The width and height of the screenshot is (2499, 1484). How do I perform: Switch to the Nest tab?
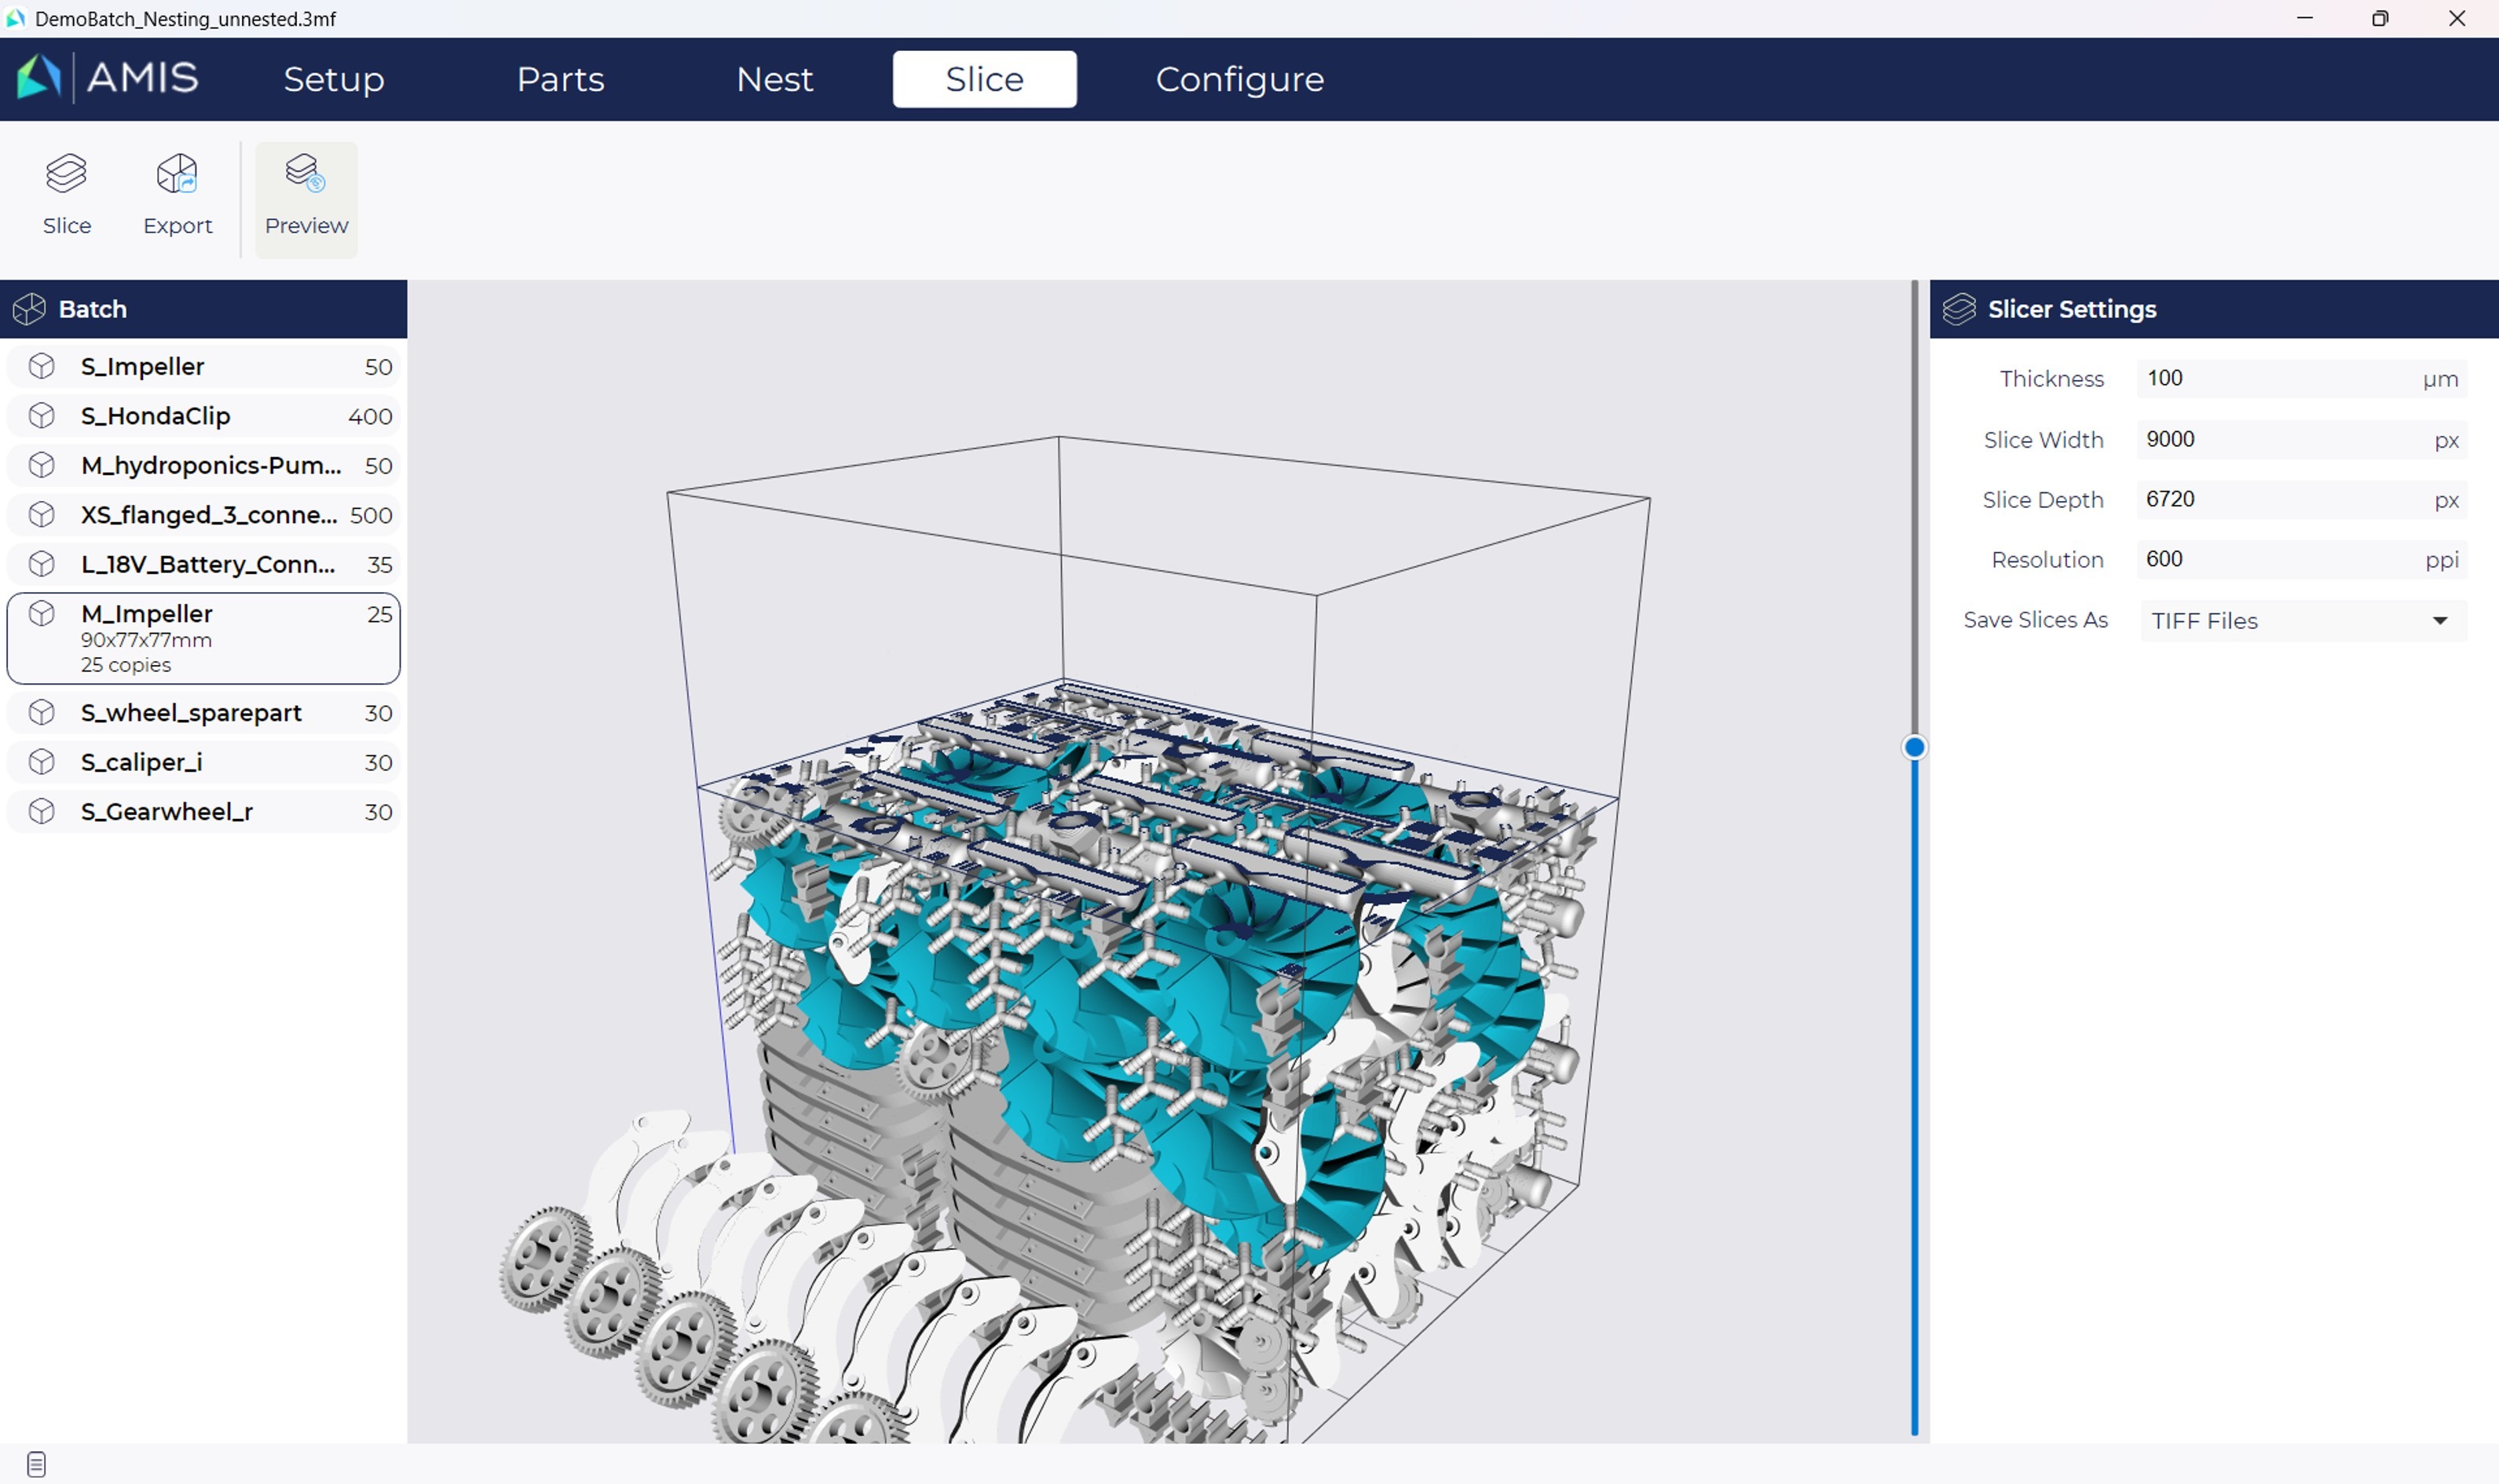[x=774, y=79]
